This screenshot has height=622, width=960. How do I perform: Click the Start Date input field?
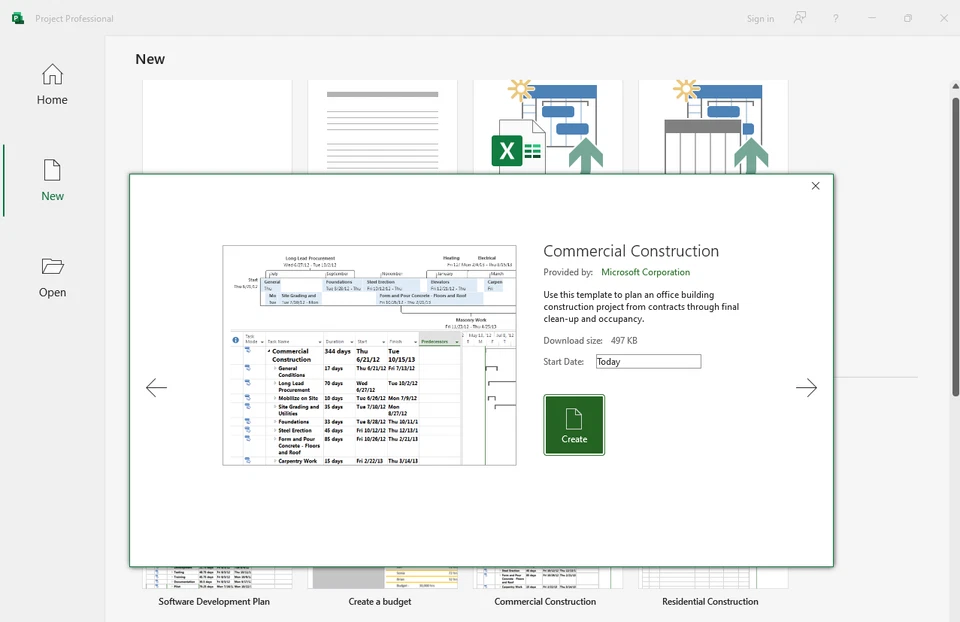(x=647, y=361)
